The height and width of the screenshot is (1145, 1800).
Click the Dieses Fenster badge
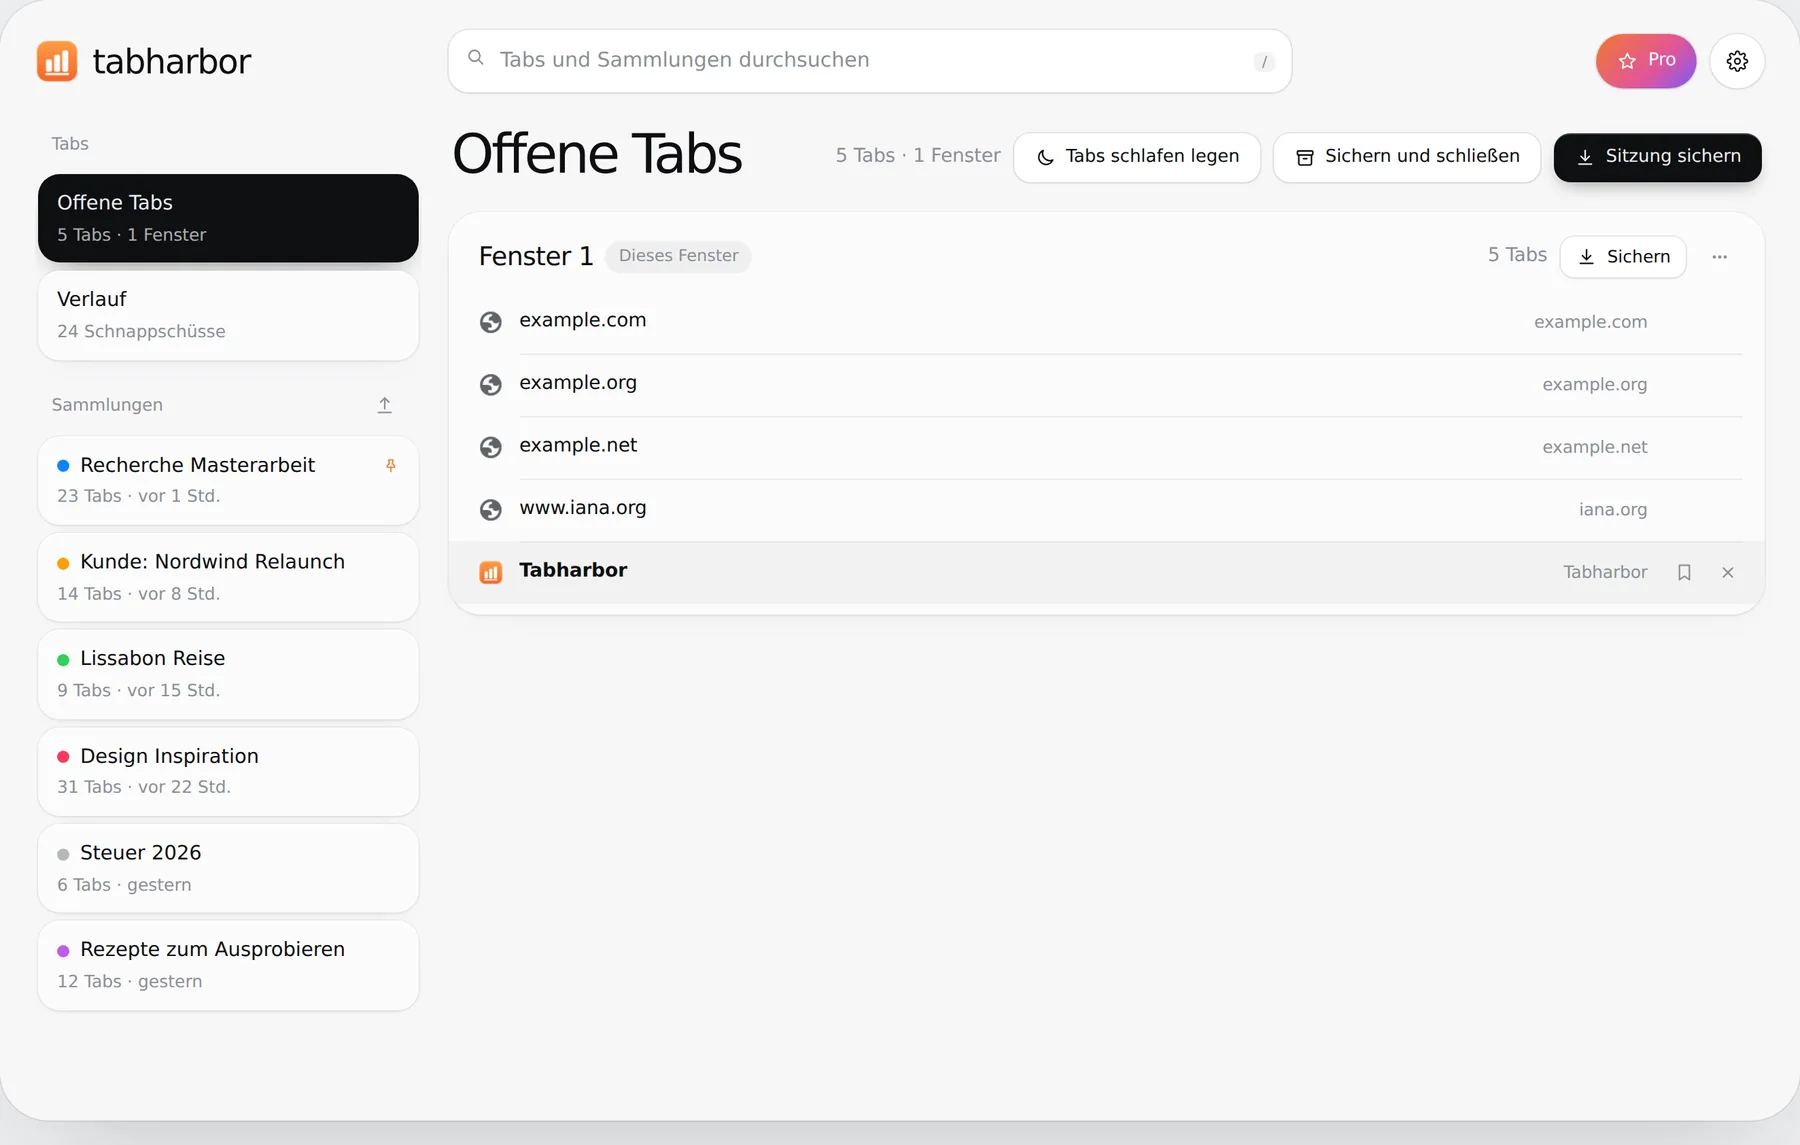pos(678,256)
